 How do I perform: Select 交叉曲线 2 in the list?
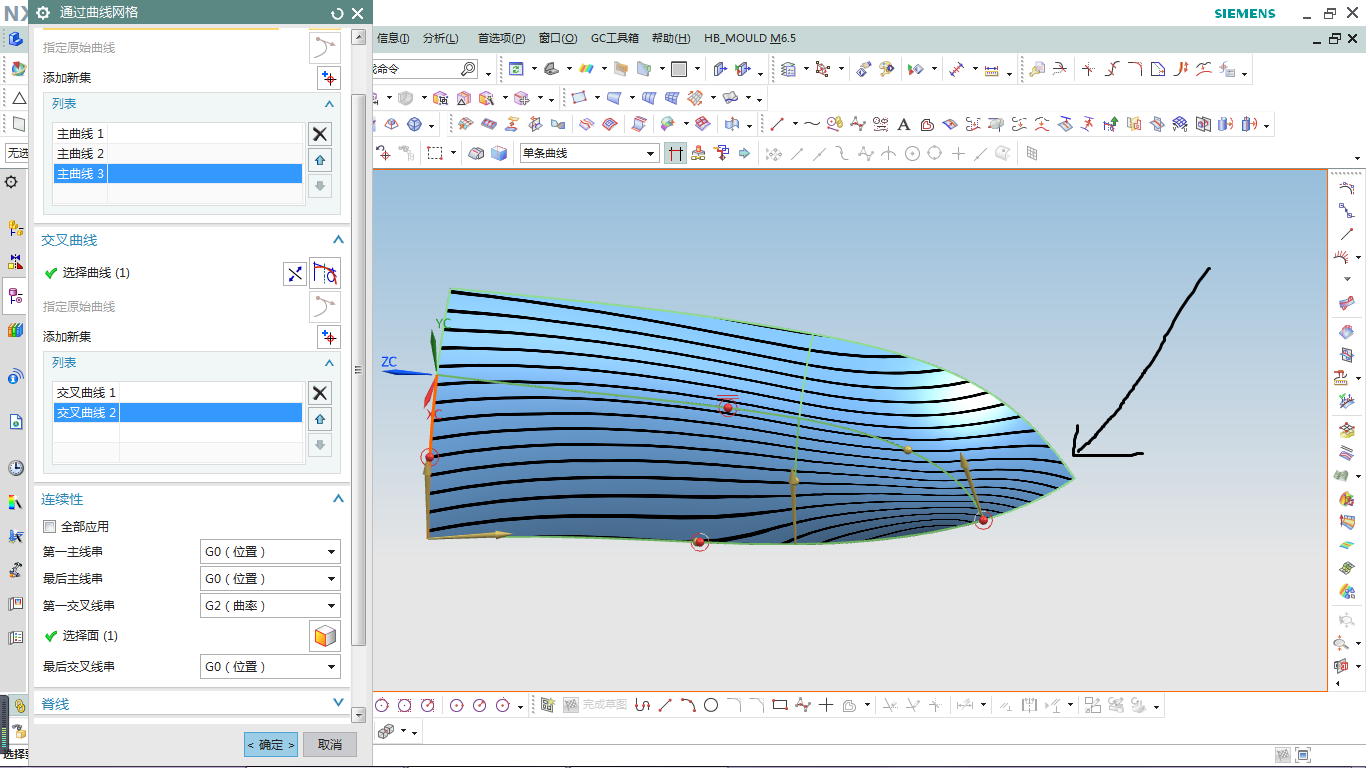point(178,413)
